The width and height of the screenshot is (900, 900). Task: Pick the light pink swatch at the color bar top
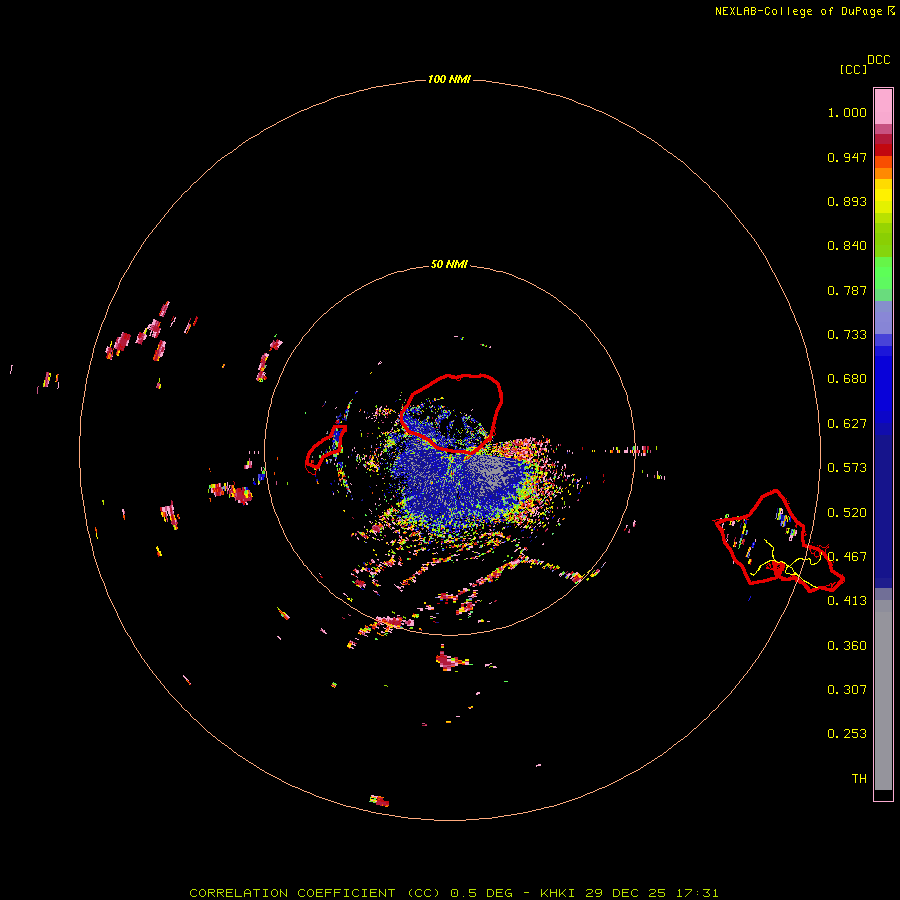(x=883, y=106)
